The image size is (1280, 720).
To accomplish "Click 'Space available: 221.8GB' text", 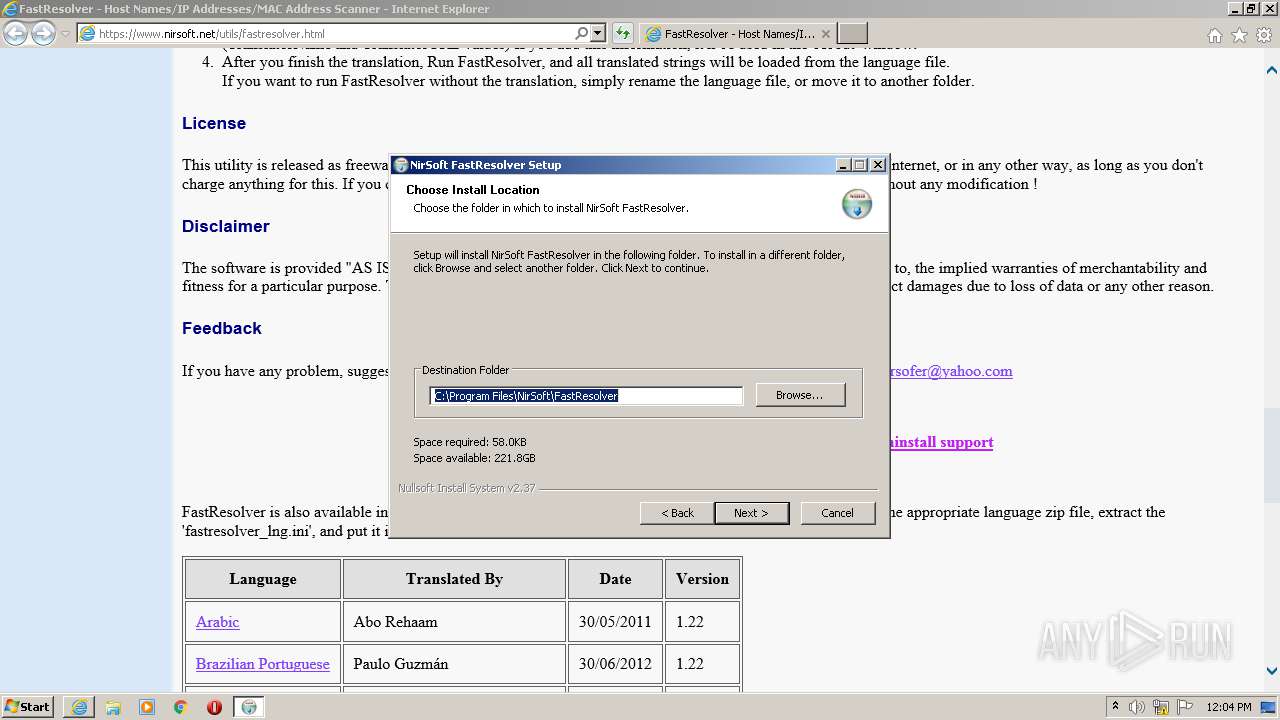I will pyautogui.click(x=474, y=458).
